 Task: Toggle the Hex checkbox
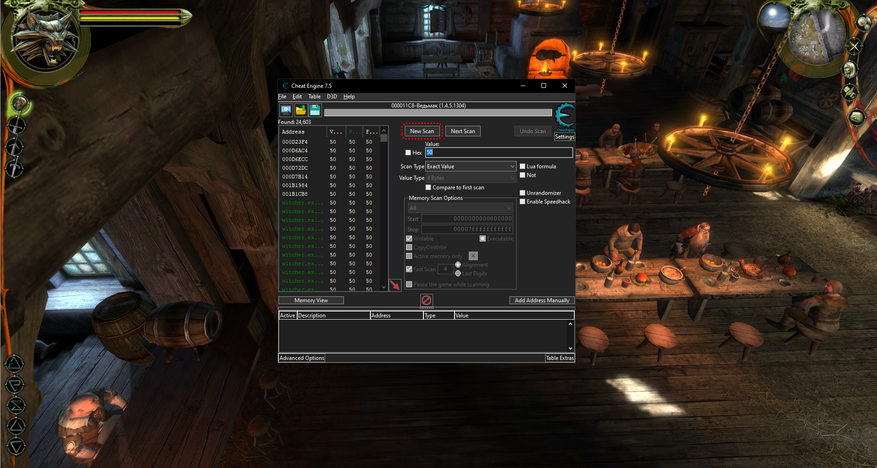(x=408, y=153)
